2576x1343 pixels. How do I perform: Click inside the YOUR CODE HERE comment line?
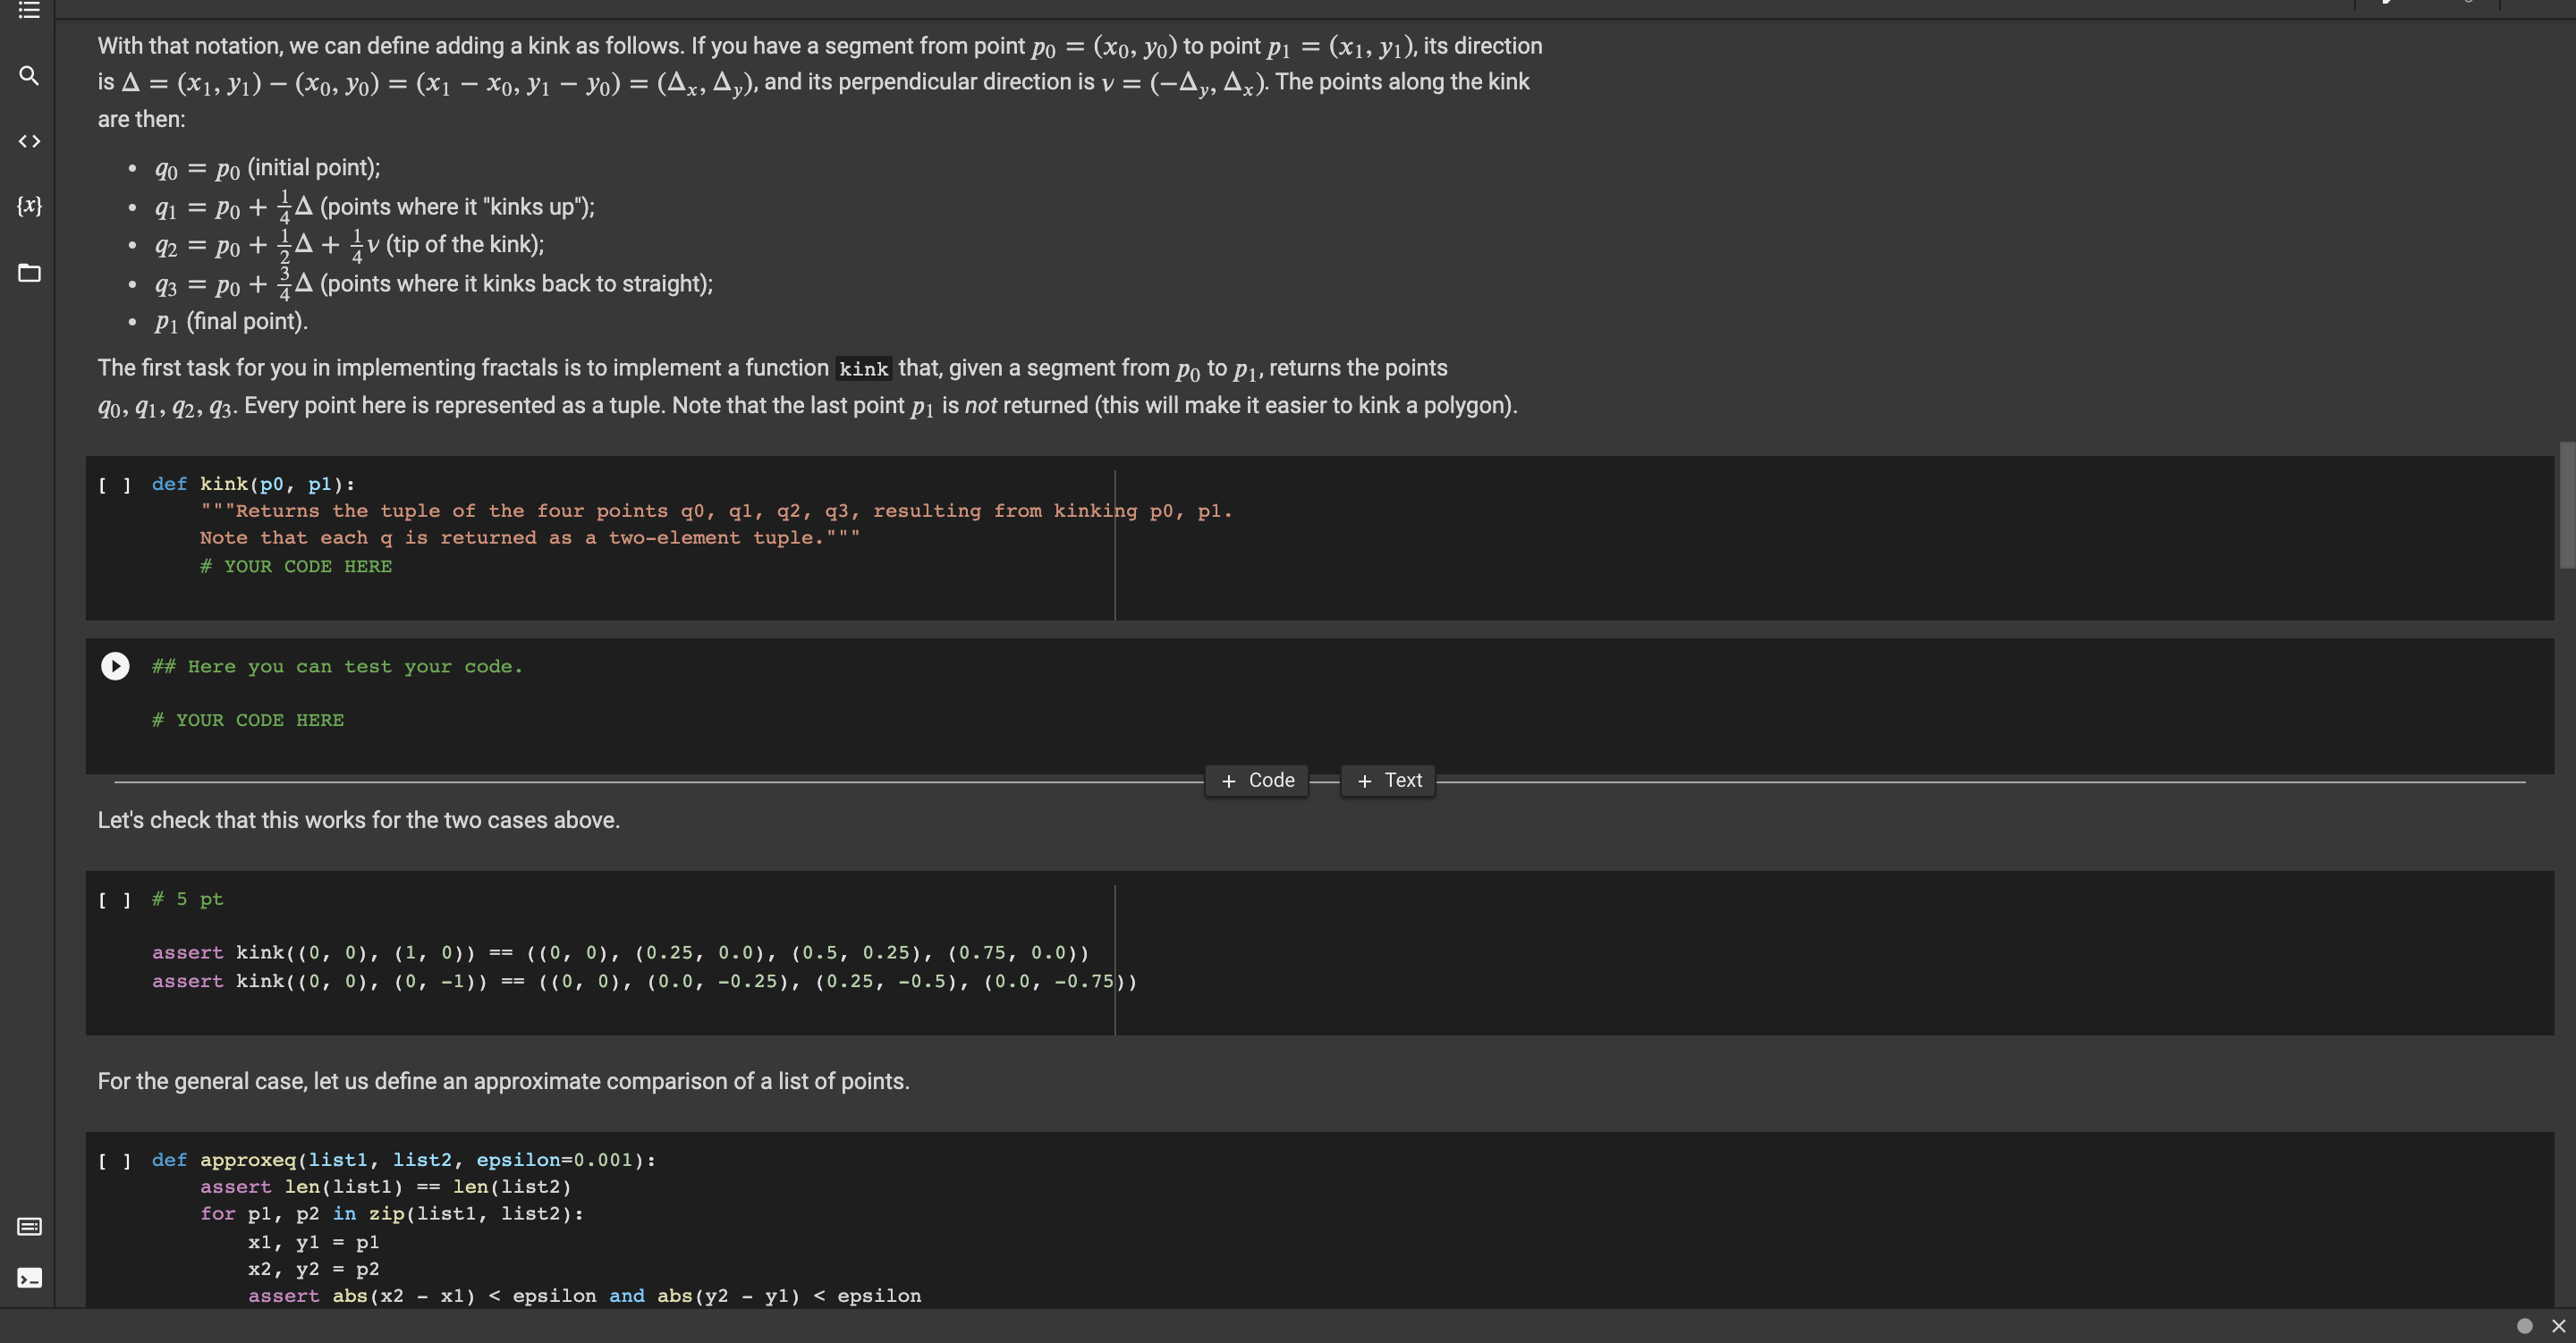(296, 566)
